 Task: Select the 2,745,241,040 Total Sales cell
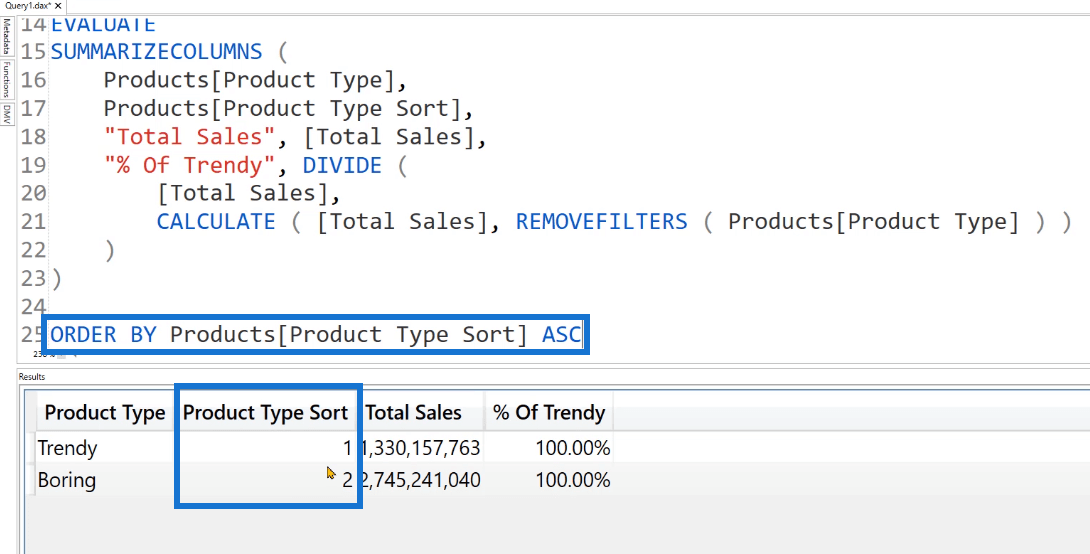tap(421, 480)
